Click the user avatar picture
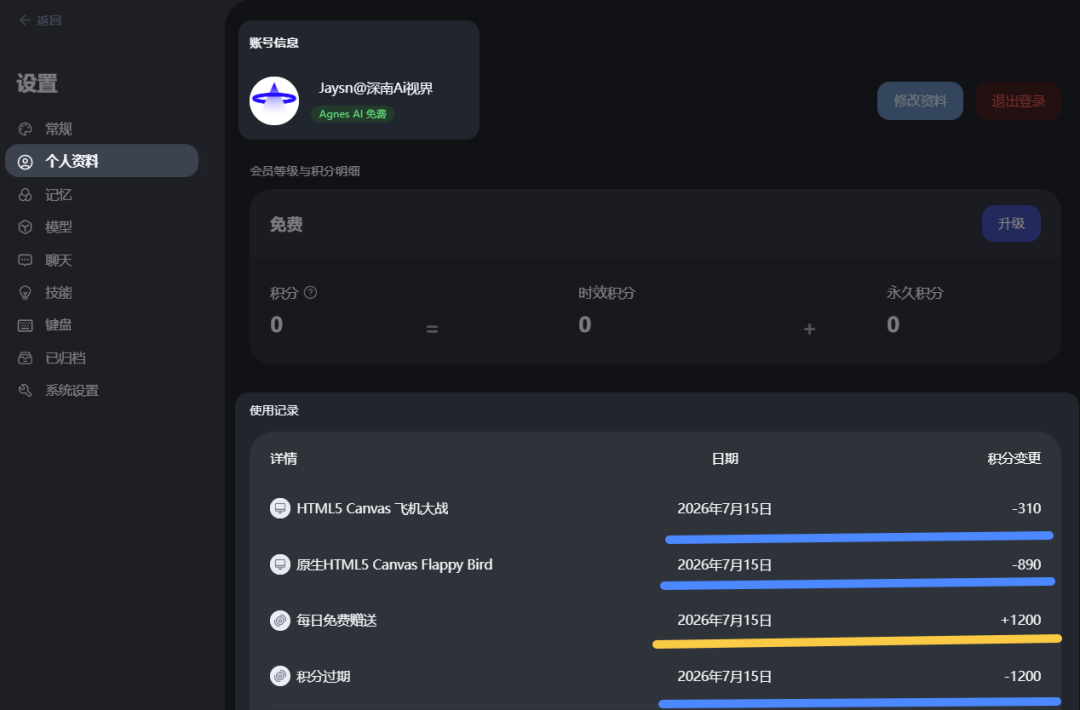Image resolution: width=1080 pixels, height=710 pixels. coord(274,101)
